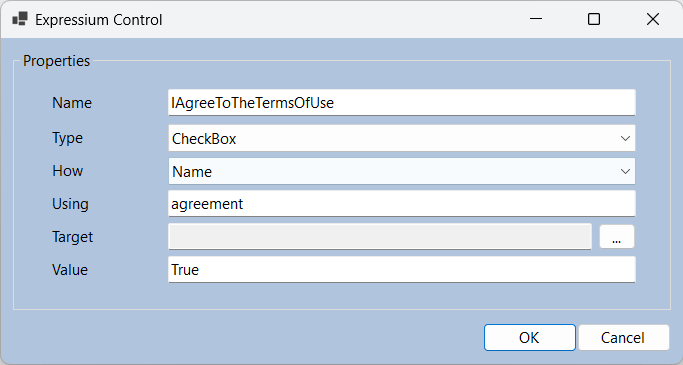Click the Type label text
This screenshot has height=365, width=683.
click(x=68, y=138)
